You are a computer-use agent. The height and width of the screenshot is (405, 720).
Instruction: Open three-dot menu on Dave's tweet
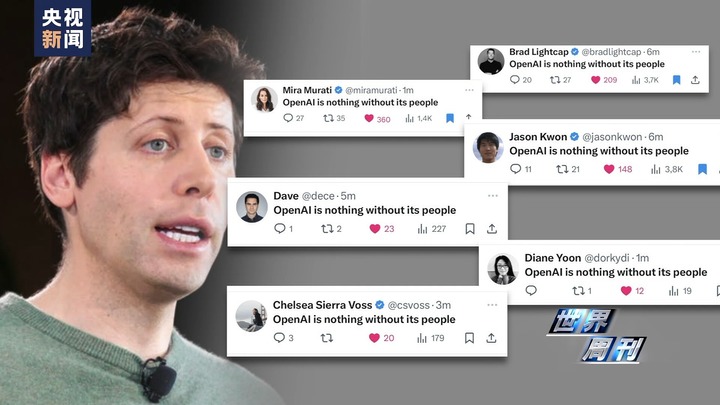[493, 196]
